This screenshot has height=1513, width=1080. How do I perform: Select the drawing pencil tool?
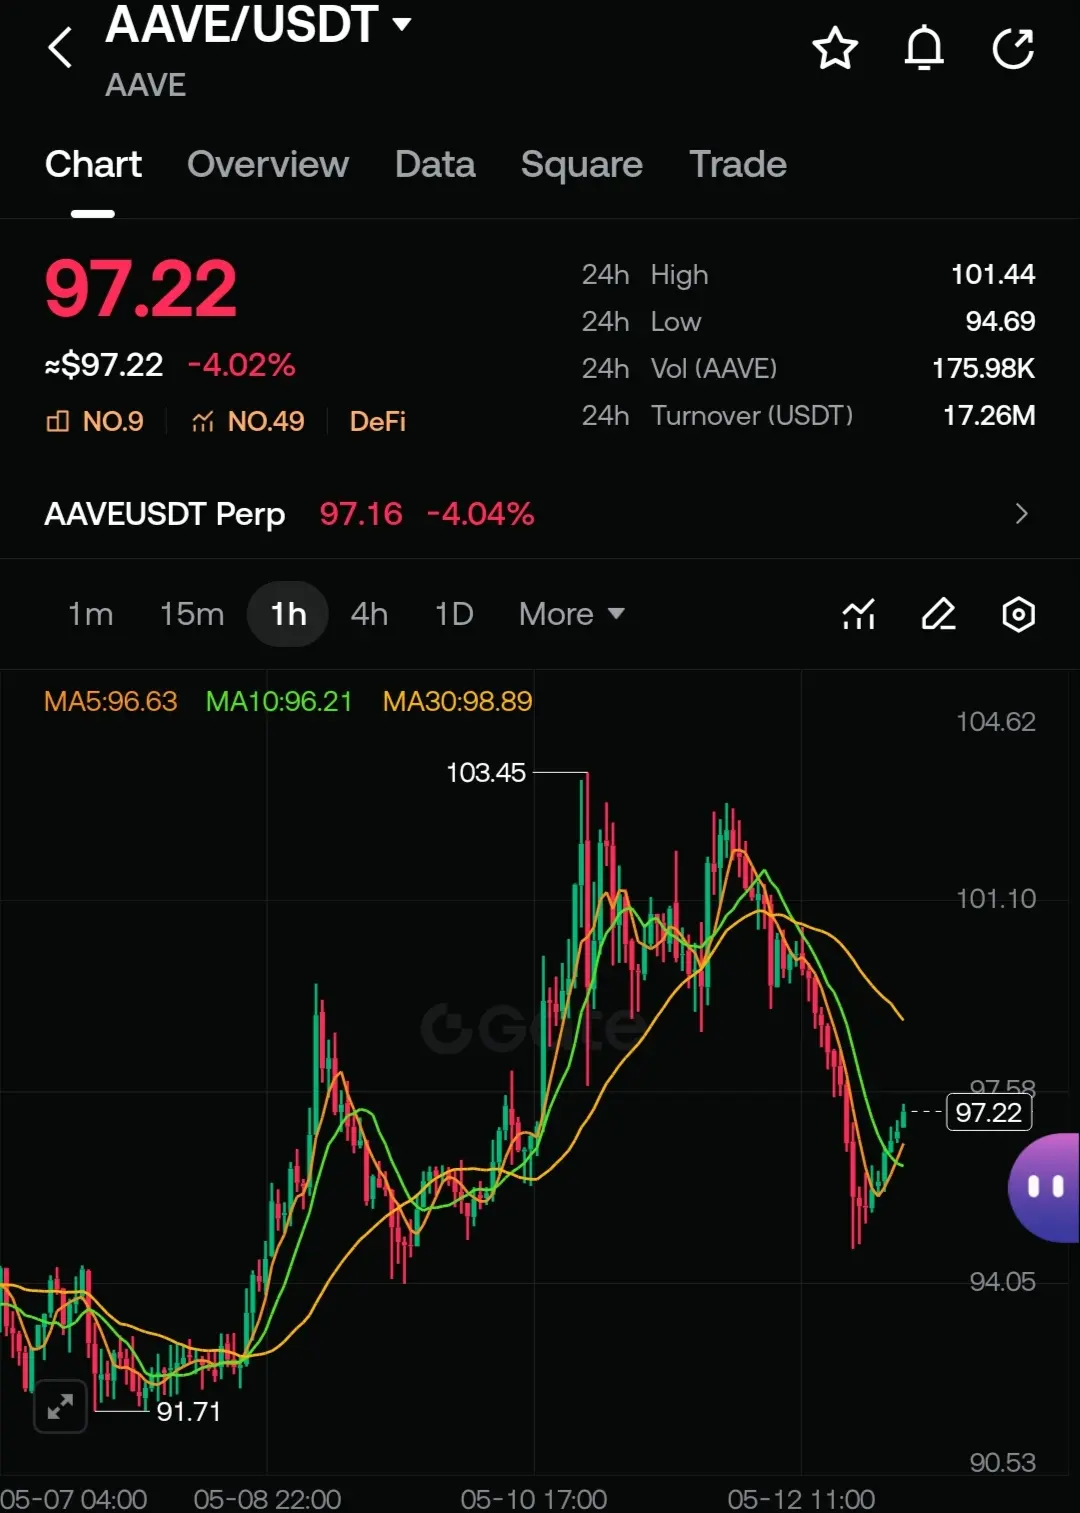click(938, 614)
